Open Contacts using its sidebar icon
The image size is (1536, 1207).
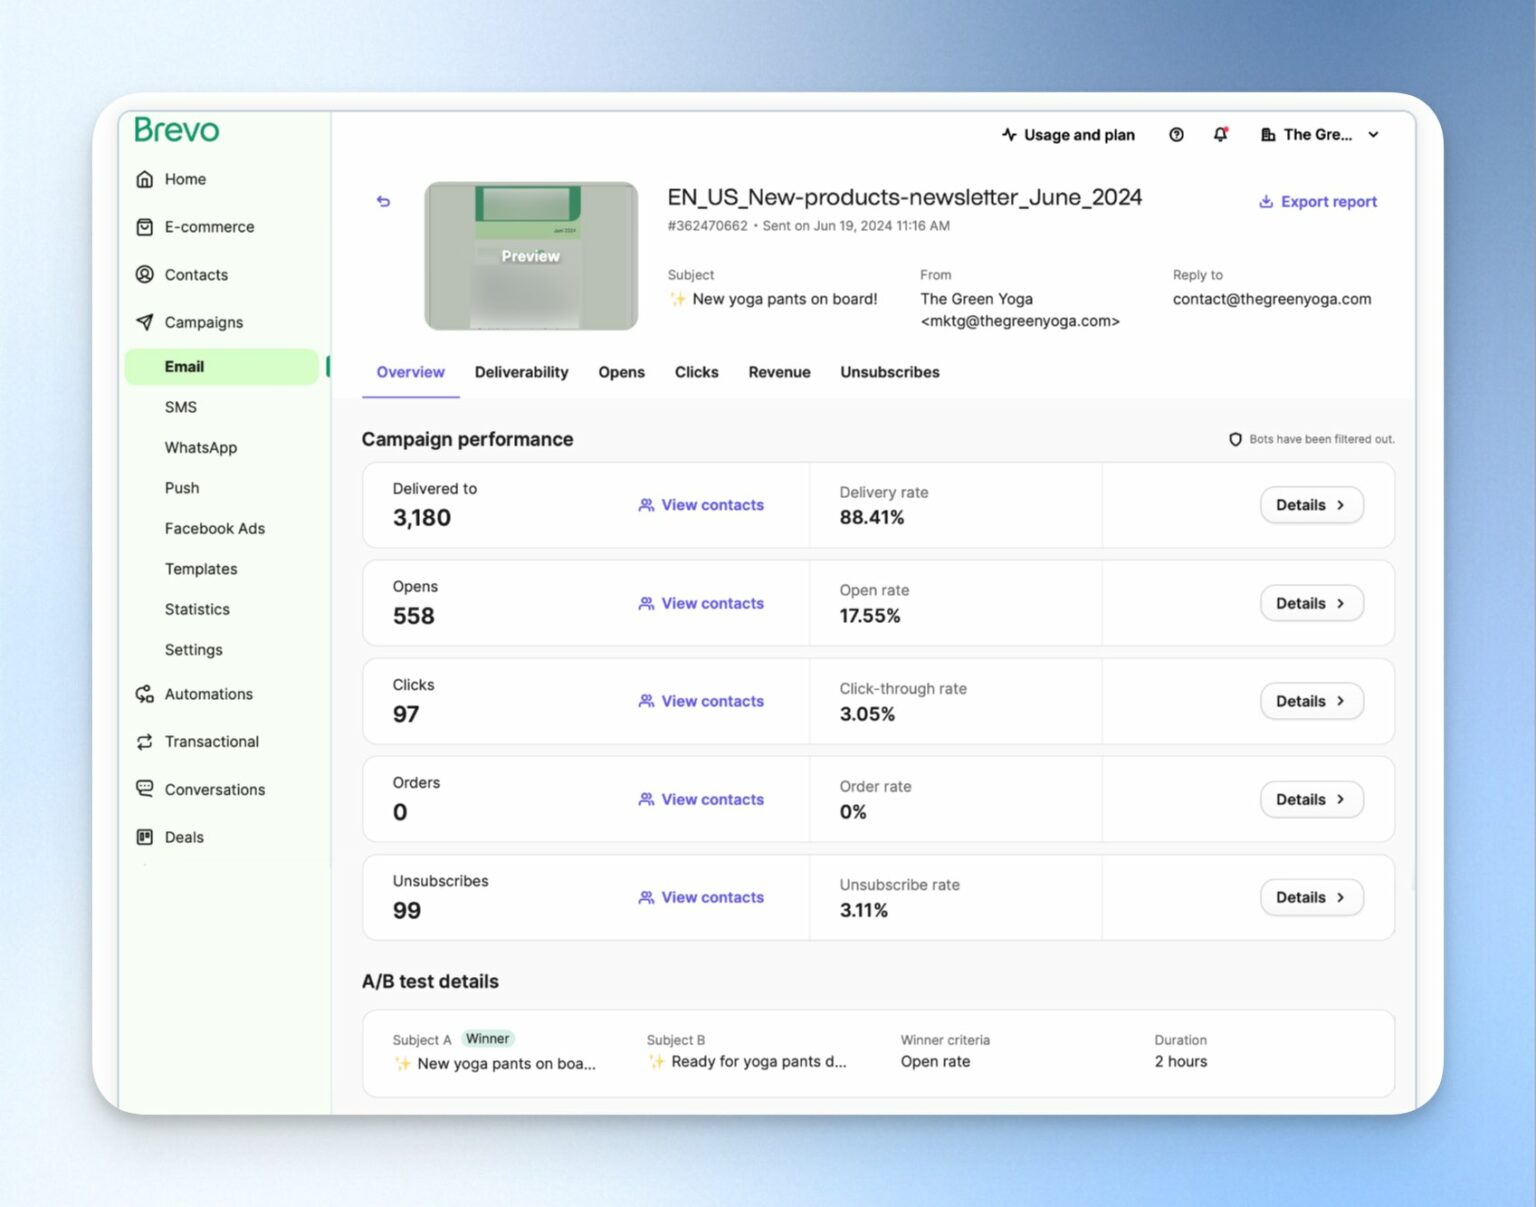point(144,275)
